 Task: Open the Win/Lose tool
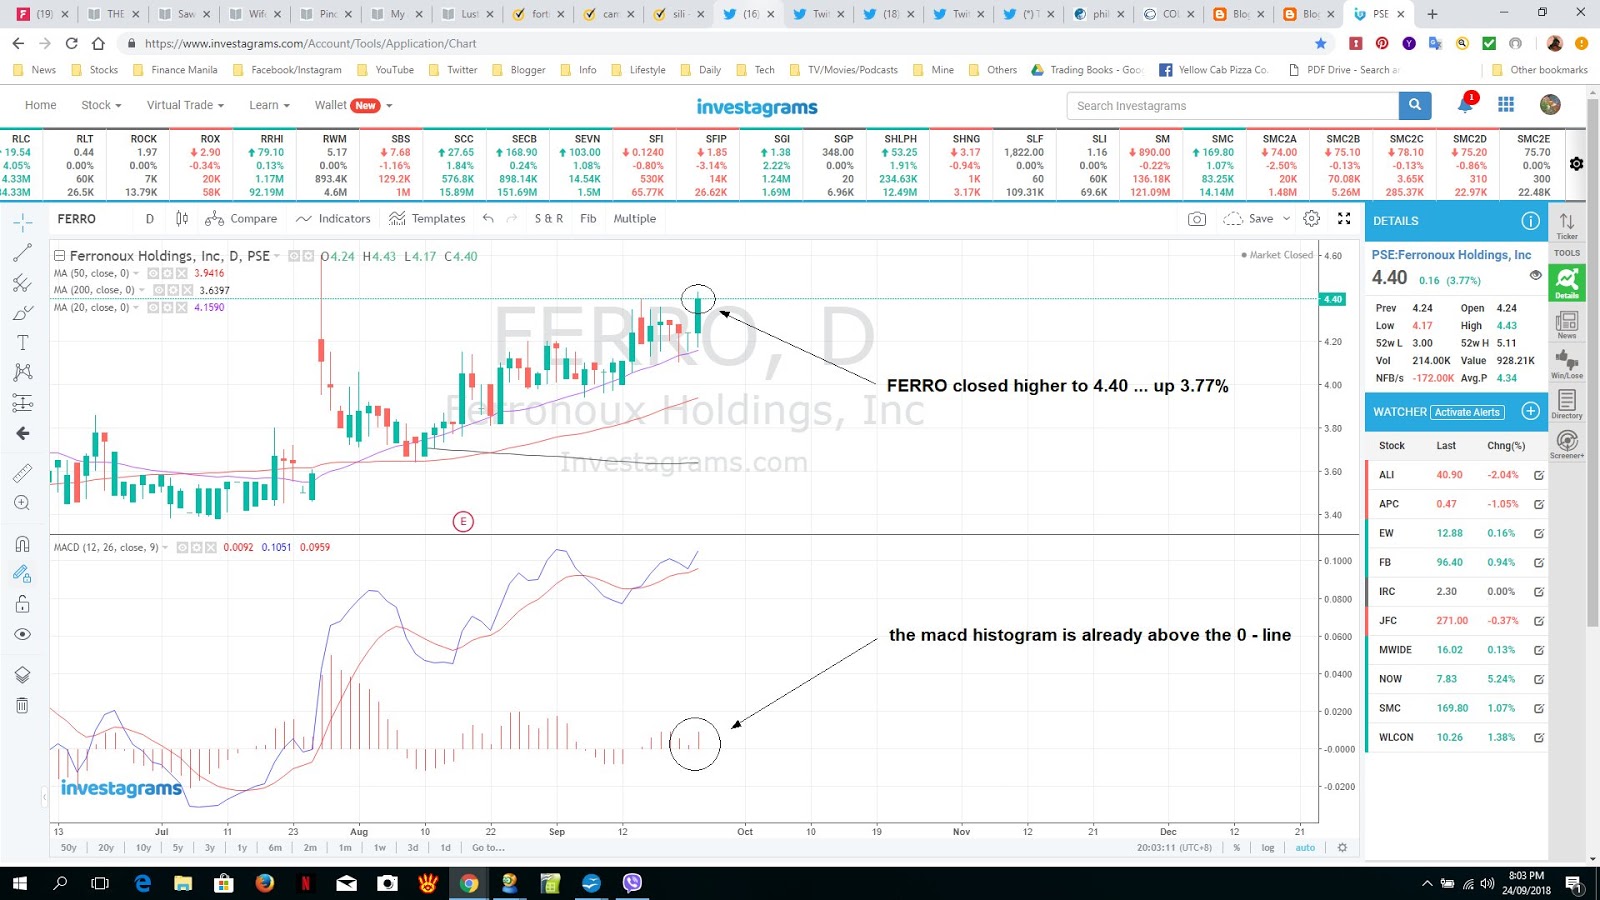(x=1567, y=364)
